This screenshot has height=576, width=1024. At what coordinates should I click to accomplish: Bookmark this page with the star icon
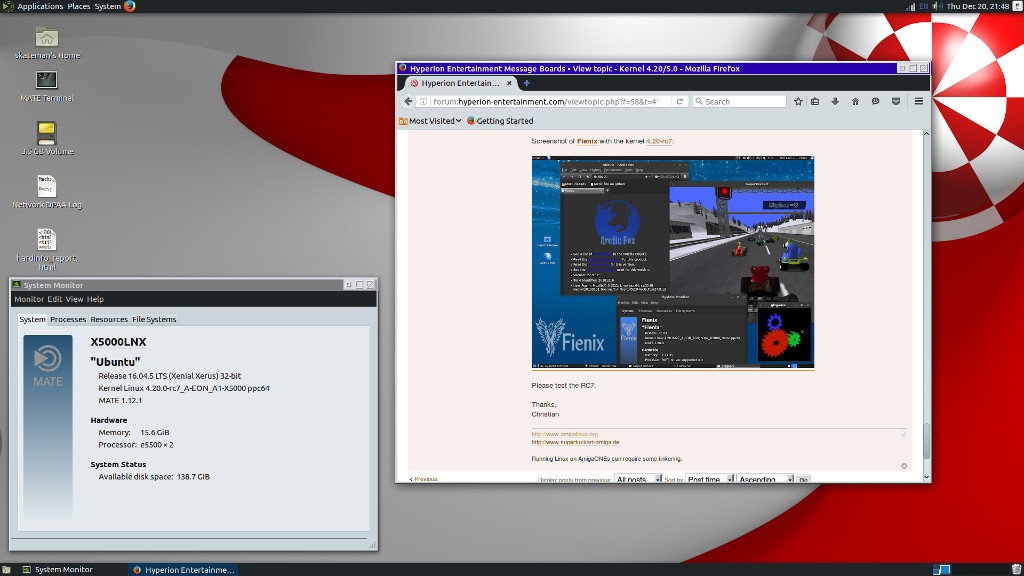798,101
